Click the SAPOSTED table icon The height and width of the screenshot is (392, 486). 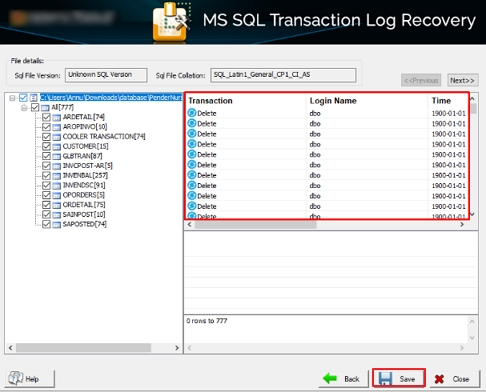57,224
